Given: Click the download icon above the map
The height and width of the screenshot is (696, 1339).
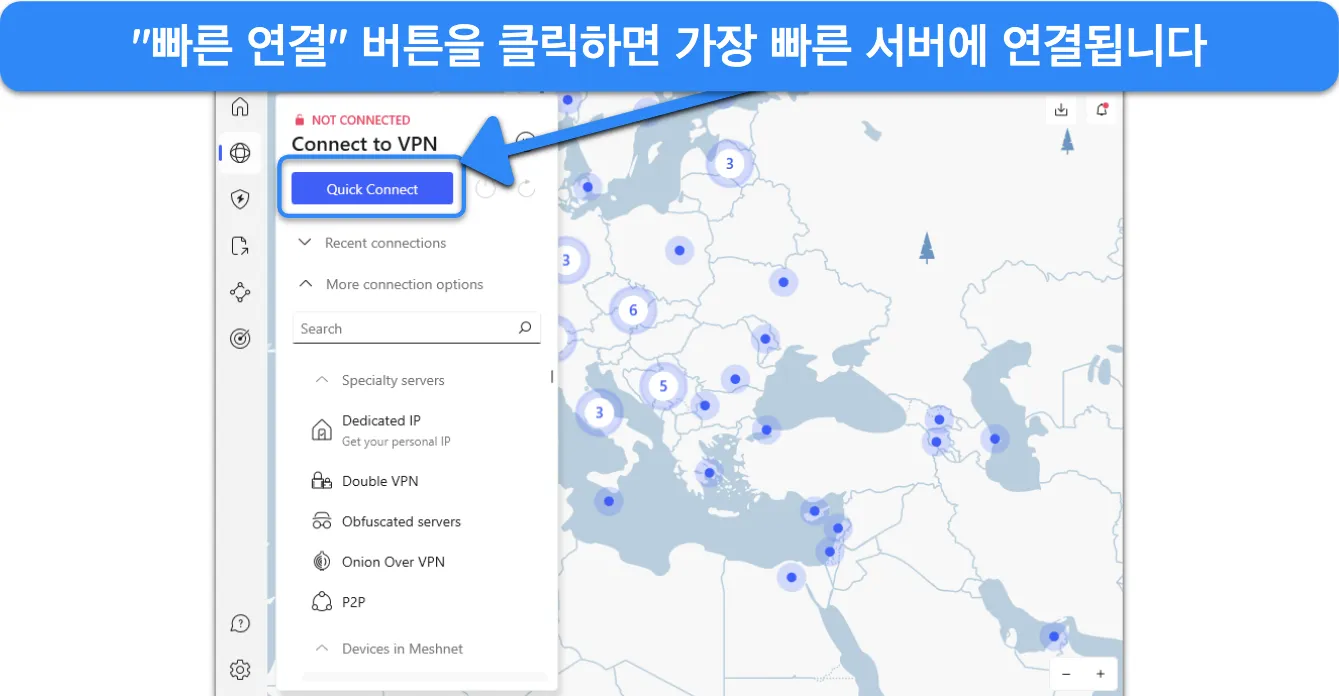Looking at the screenshot, I should 1062,110.
